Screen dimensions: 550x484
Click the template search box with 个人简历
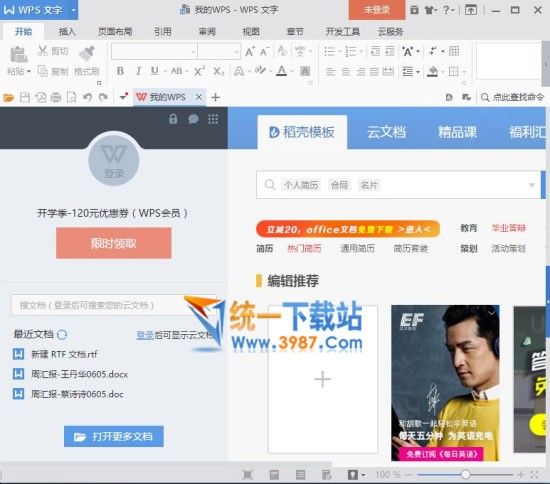pyautogui.click(x=398, y=185)
